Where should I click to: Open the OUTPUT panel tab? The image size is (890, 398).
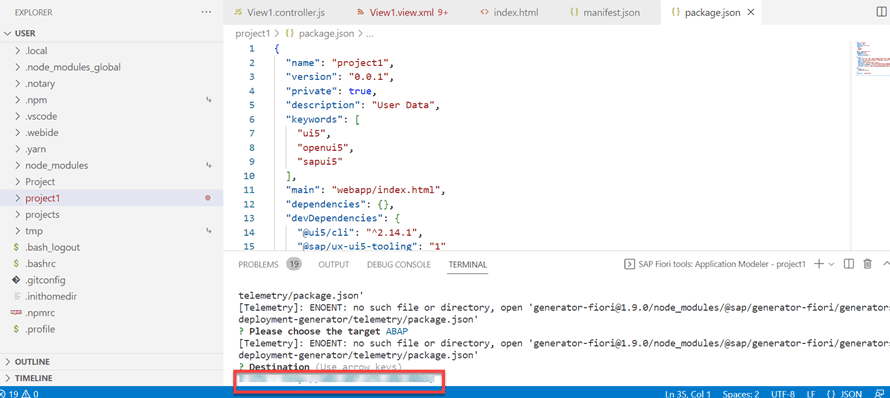point(334,264)
